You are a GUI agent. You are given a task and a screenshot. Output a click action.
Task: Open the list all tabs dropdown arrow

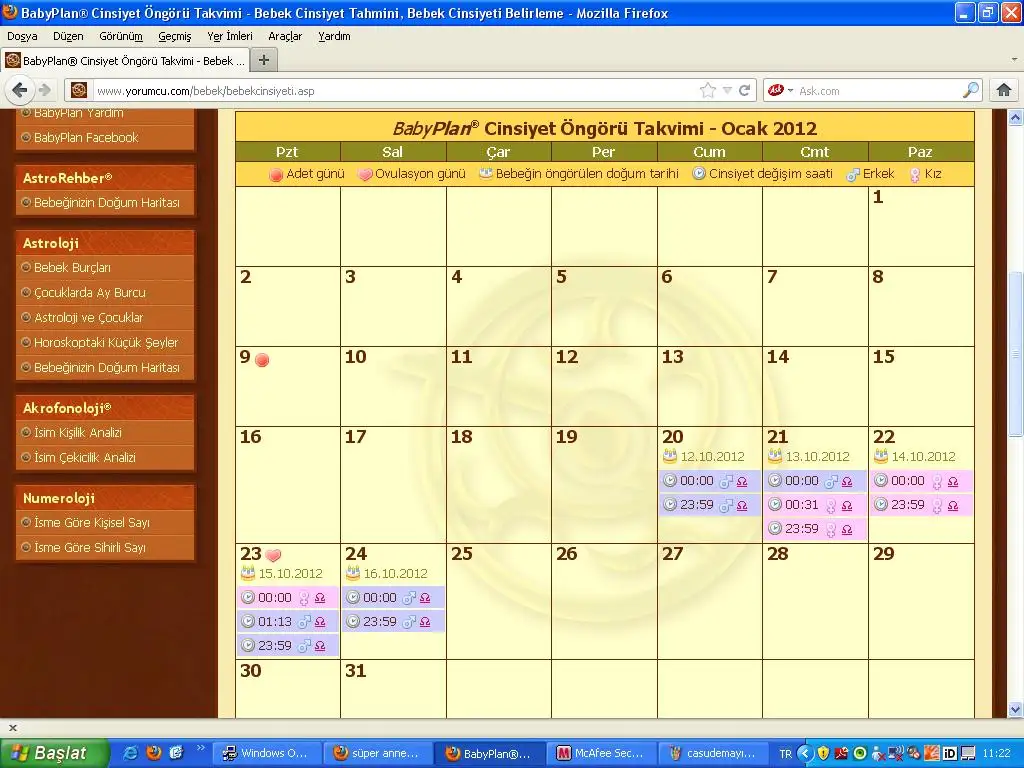1014,59
